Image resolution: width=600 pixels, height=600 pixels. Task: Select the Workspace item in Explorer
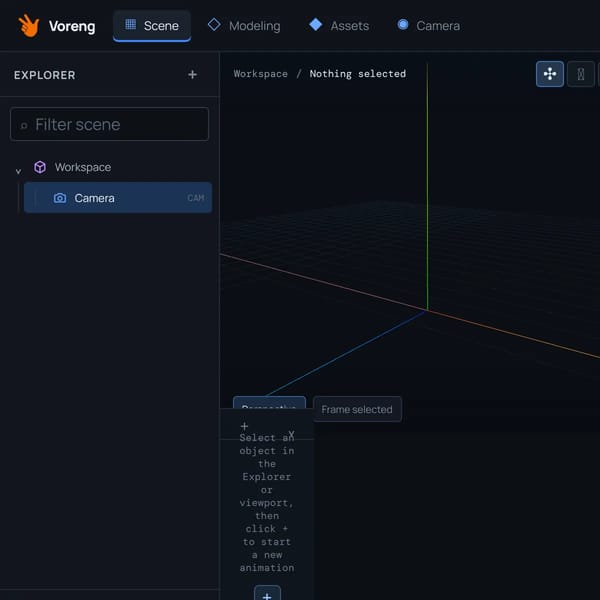pos(83,168)
